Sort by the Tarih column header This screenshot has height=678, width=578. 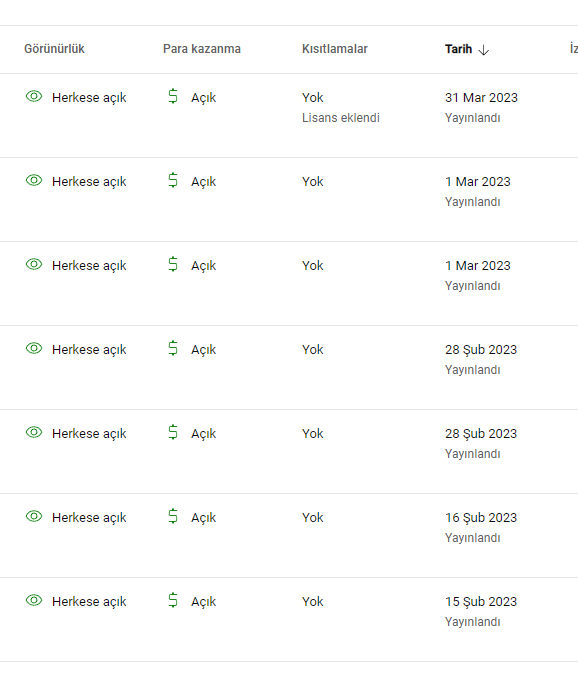tap(458, 49)
